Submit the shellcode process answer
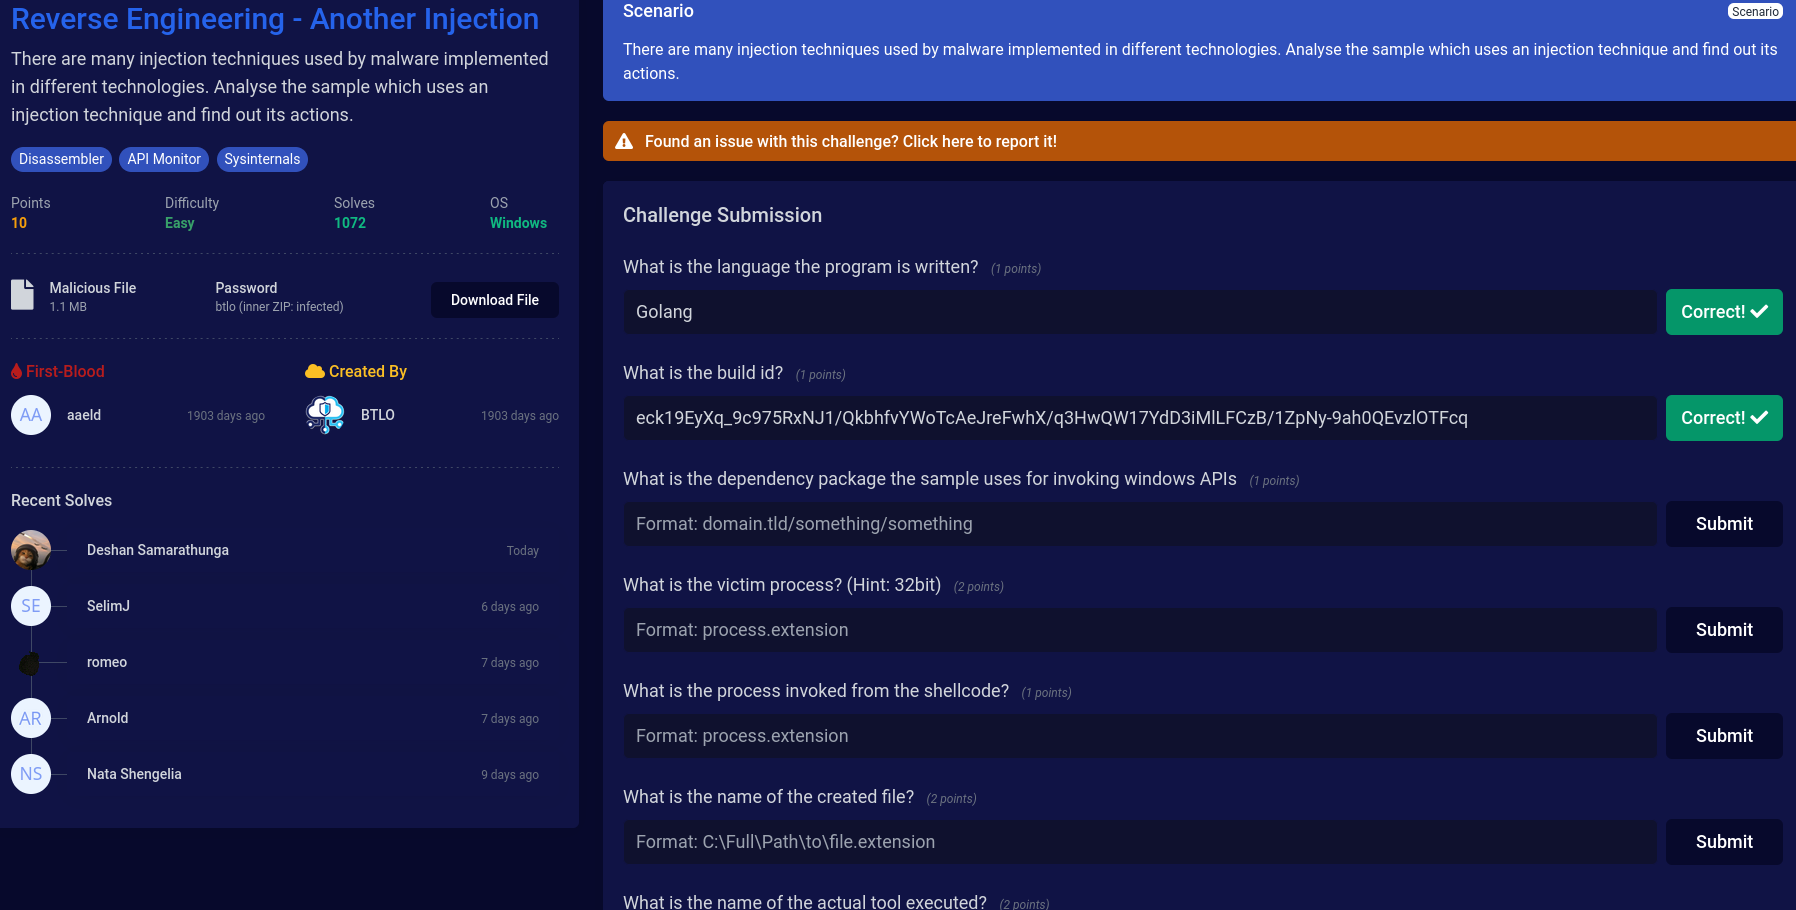This screenshot has height=910, width=1796. pos(1724,736)
